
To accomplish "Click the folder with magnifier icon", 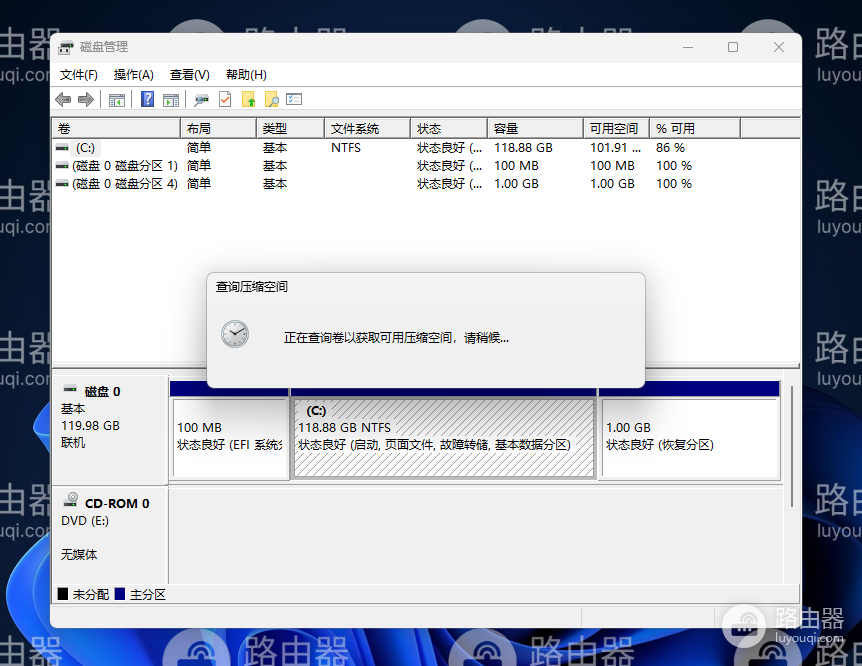I will point(272,100).
